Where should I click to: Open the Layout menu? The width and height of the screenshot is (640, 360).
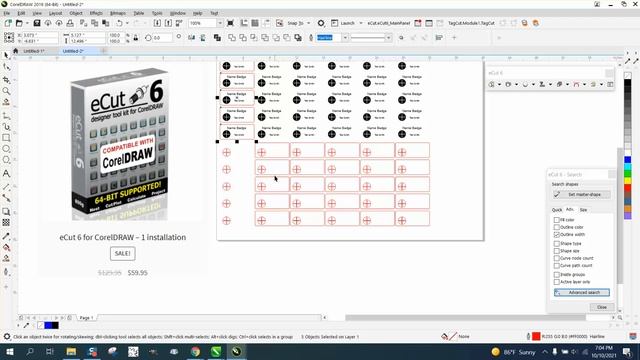pyautogui.click(x=56, y=13)
